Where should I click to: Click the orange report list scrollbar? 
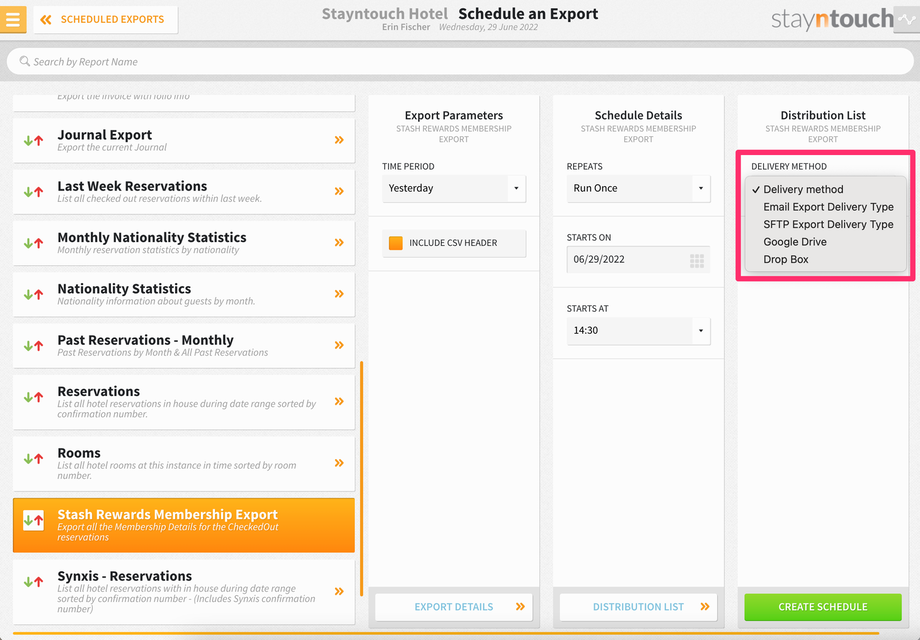tap(361, 478)
